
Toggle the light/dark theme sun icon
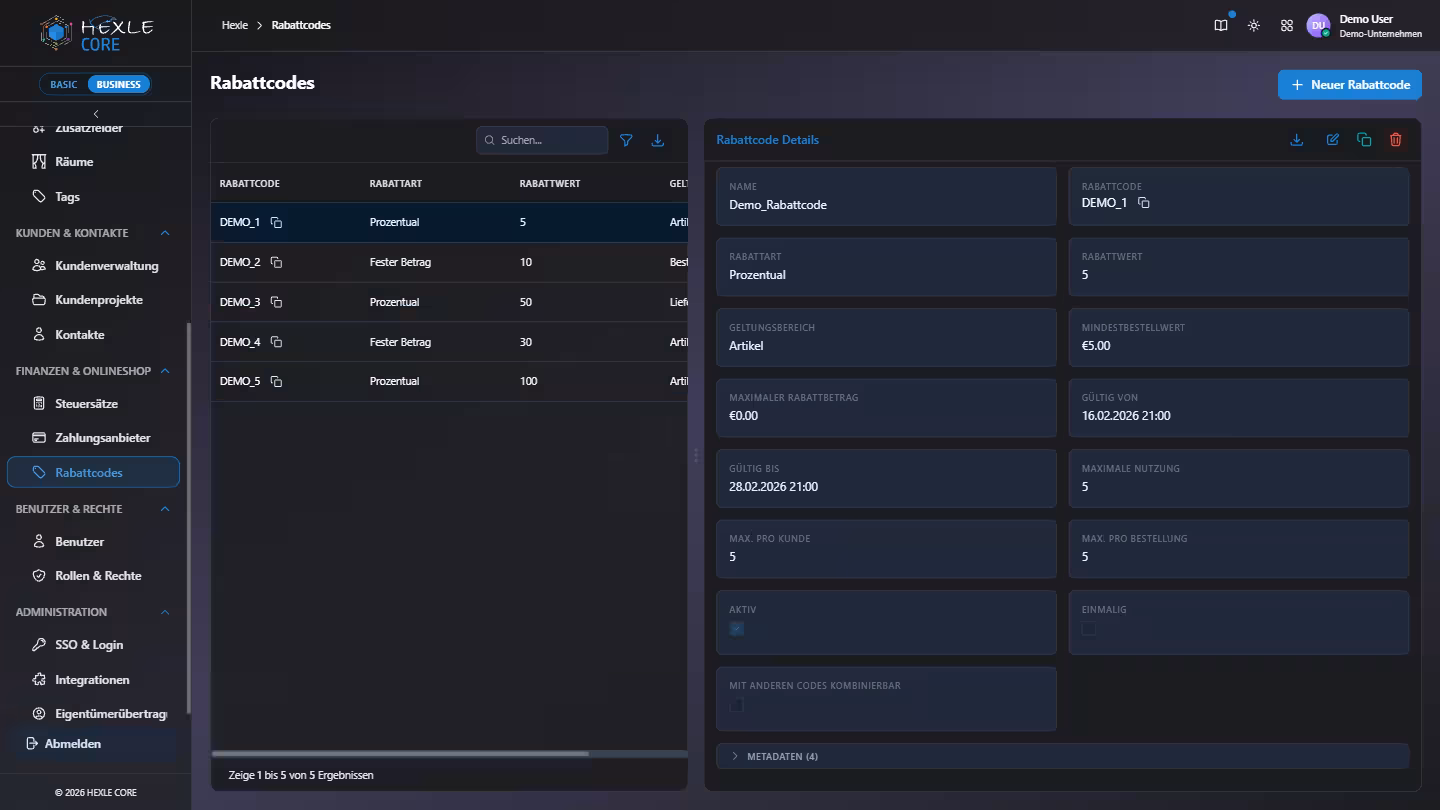pos(1254,26)
